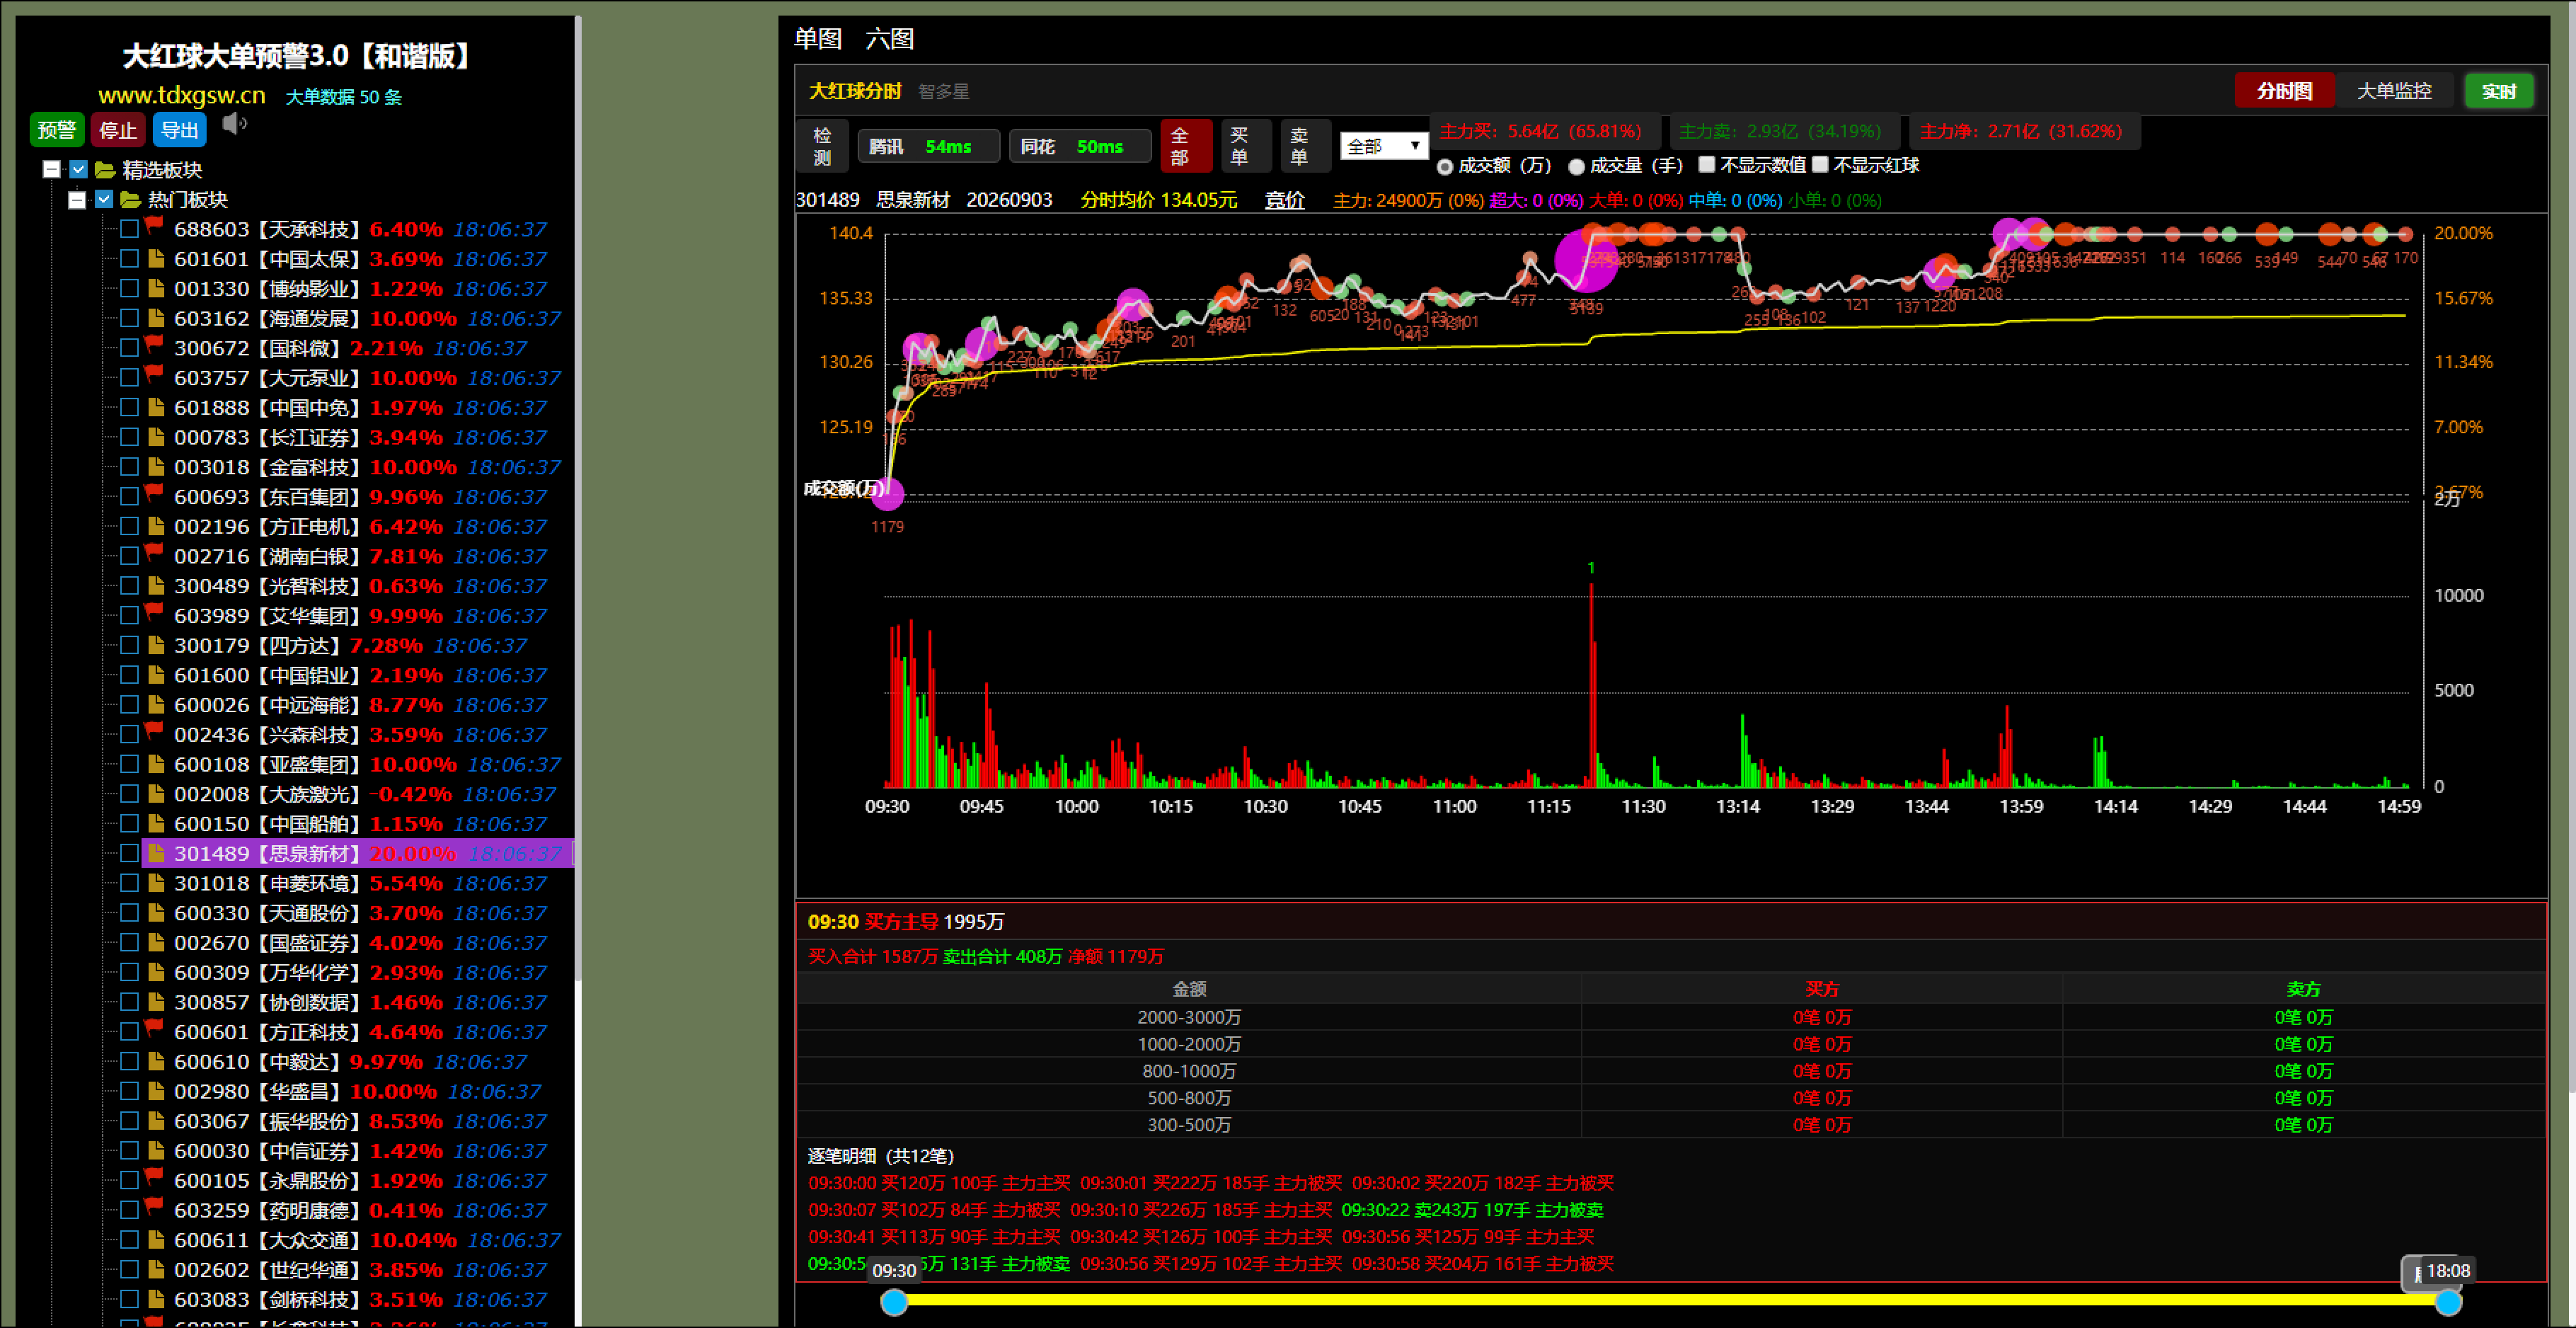This screenshot has height=1328, width=2576.
Task: Click the 竞价 link
Action: 1285,200
